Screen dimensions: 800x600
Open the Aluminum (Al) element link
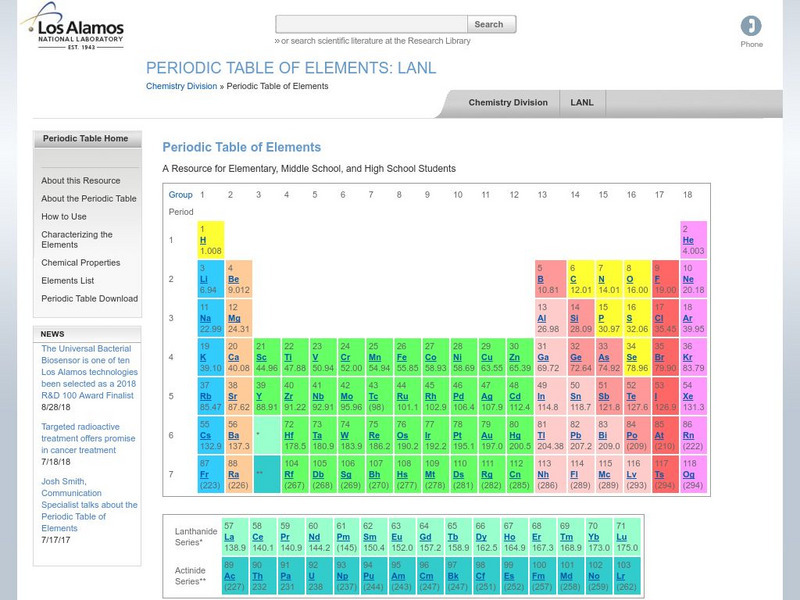coord(541,318)
